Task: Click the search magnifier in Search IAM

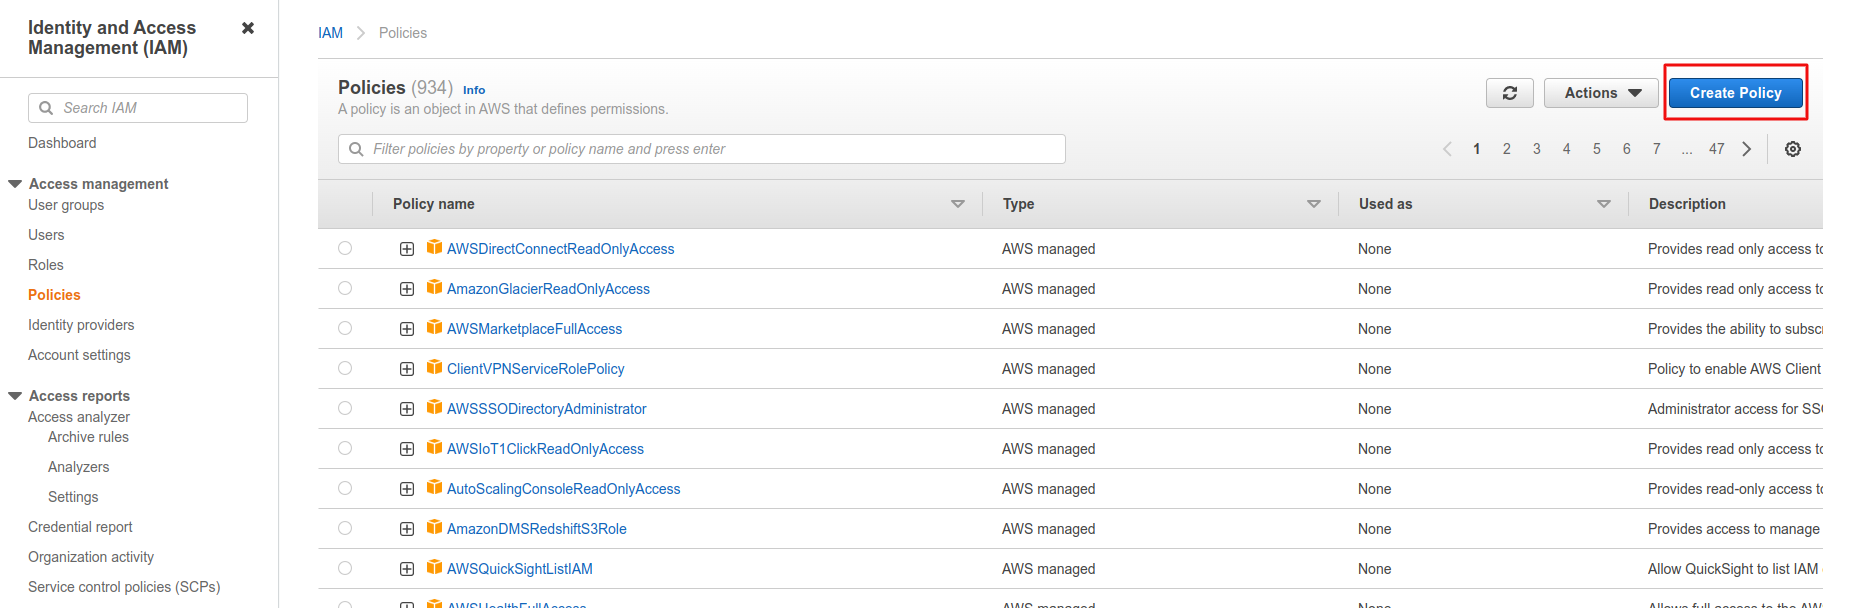Action: (46, 108)
